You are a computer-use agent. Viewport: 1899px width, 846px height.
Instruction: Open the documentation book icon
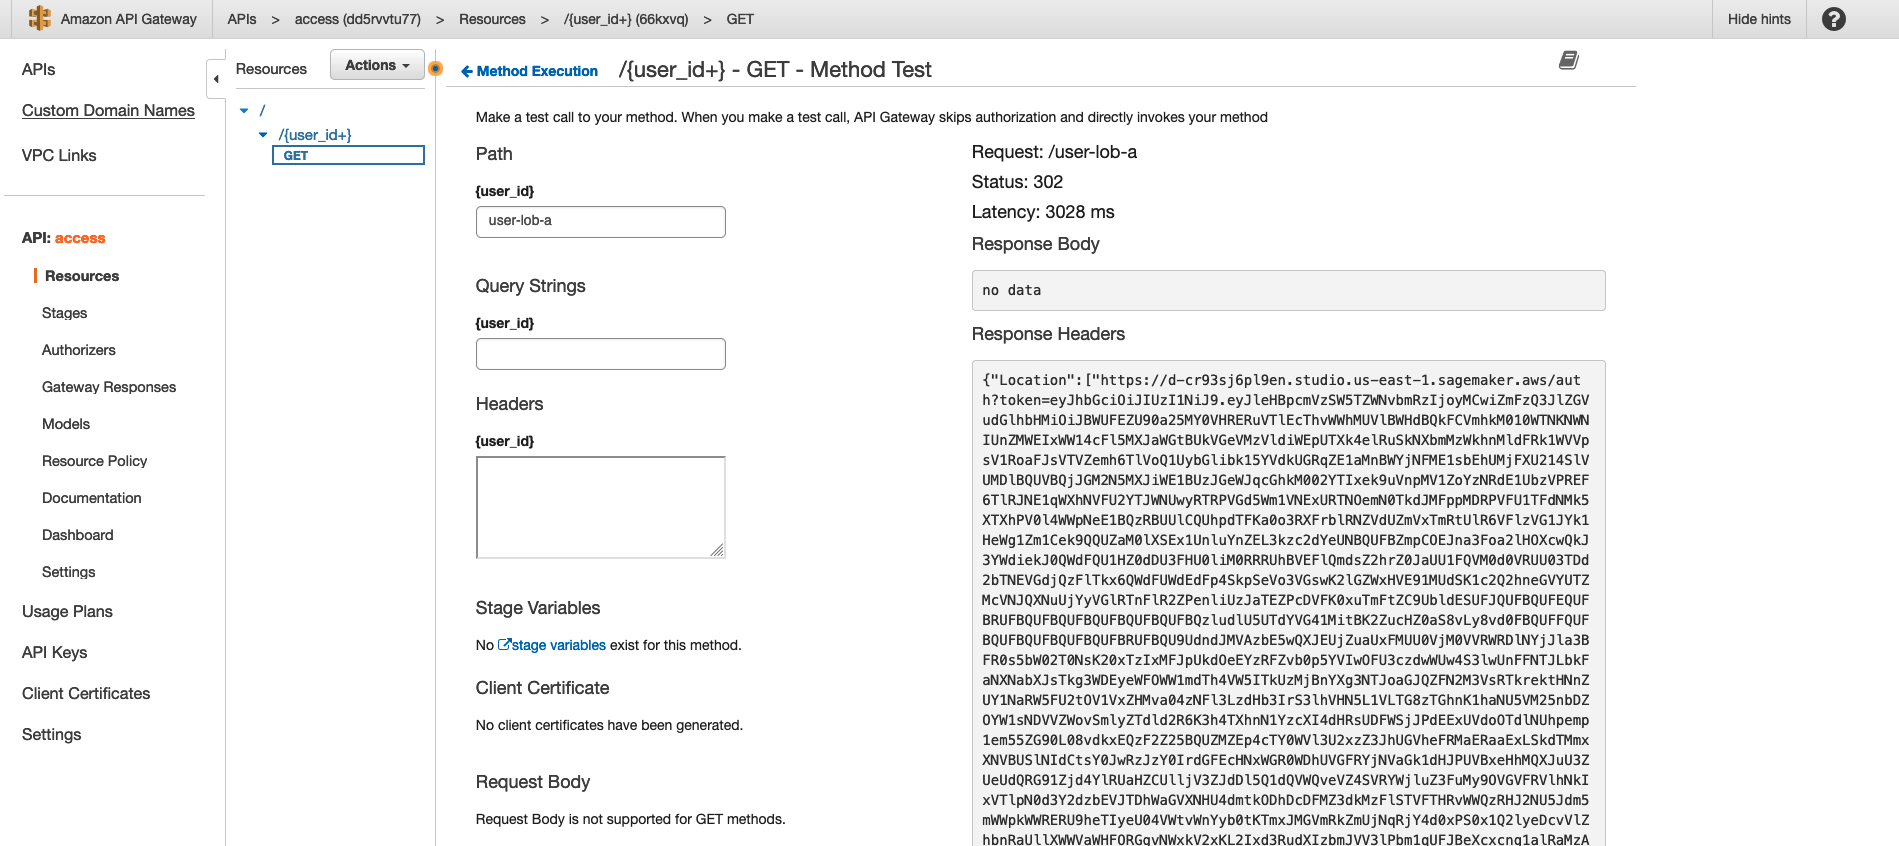pos(1568,61)
